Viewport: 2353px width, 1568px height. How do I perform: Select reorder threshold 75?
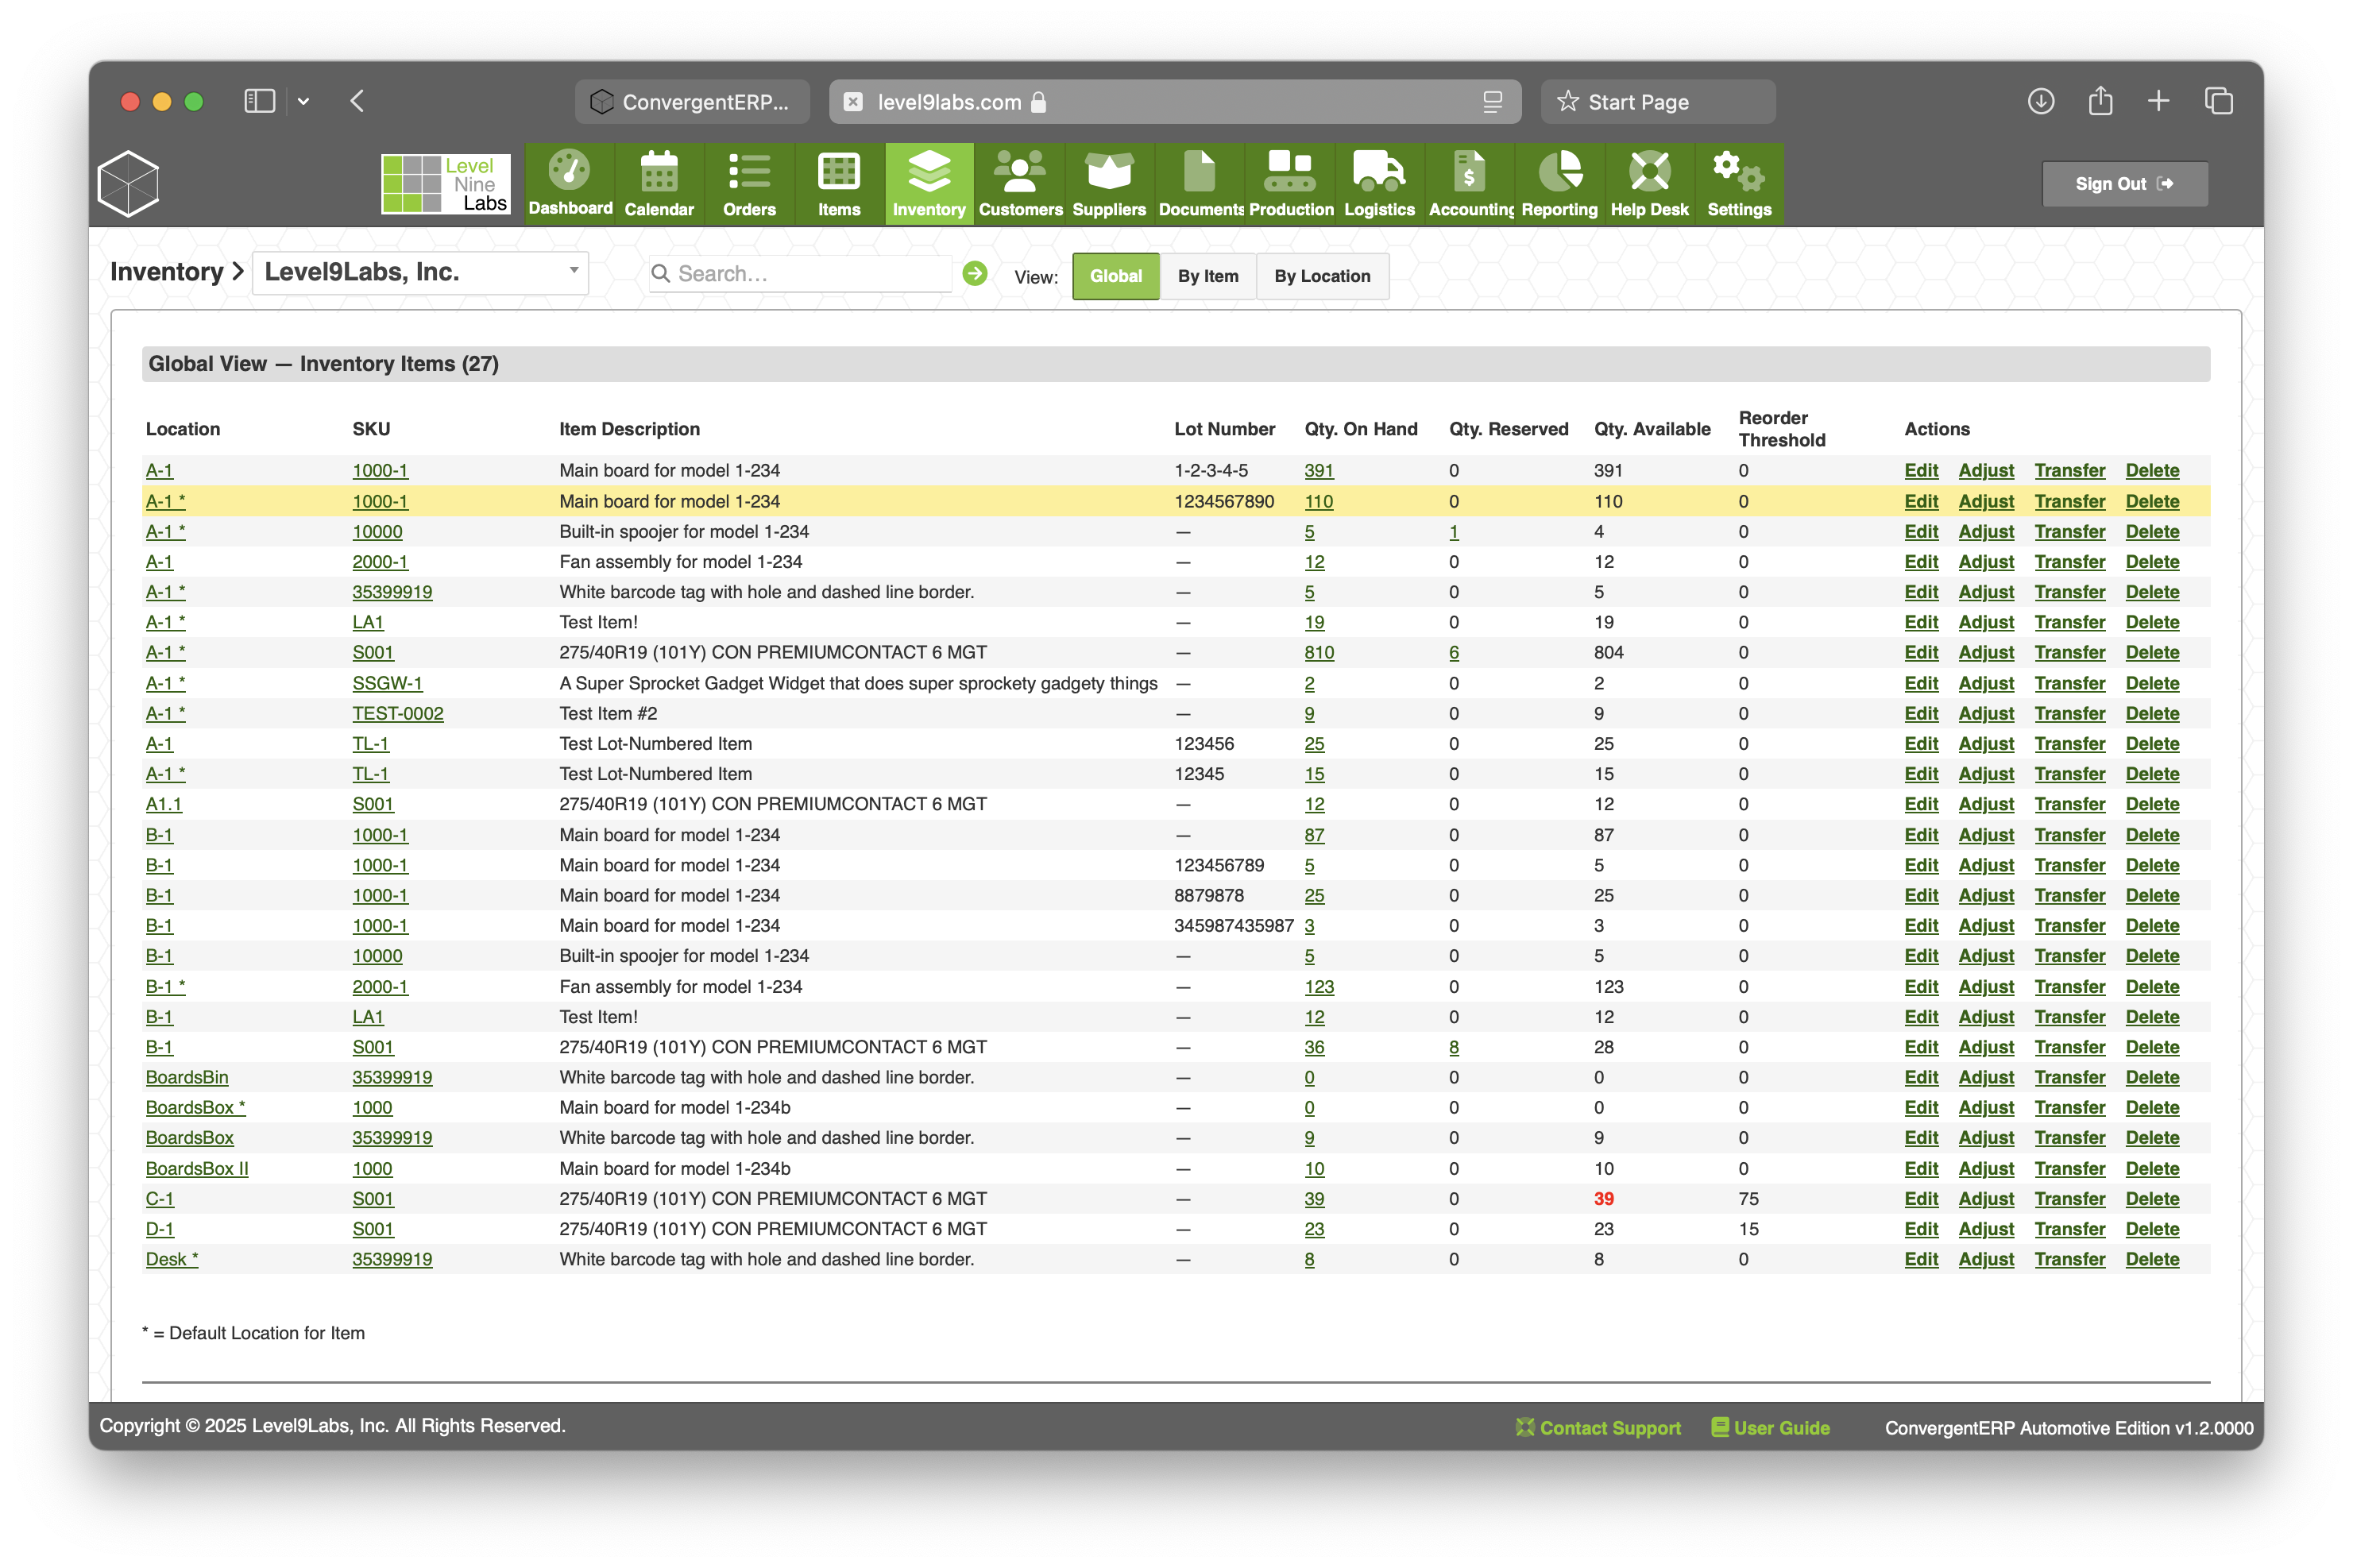pyautogui.click(x=1748, y=1198)
